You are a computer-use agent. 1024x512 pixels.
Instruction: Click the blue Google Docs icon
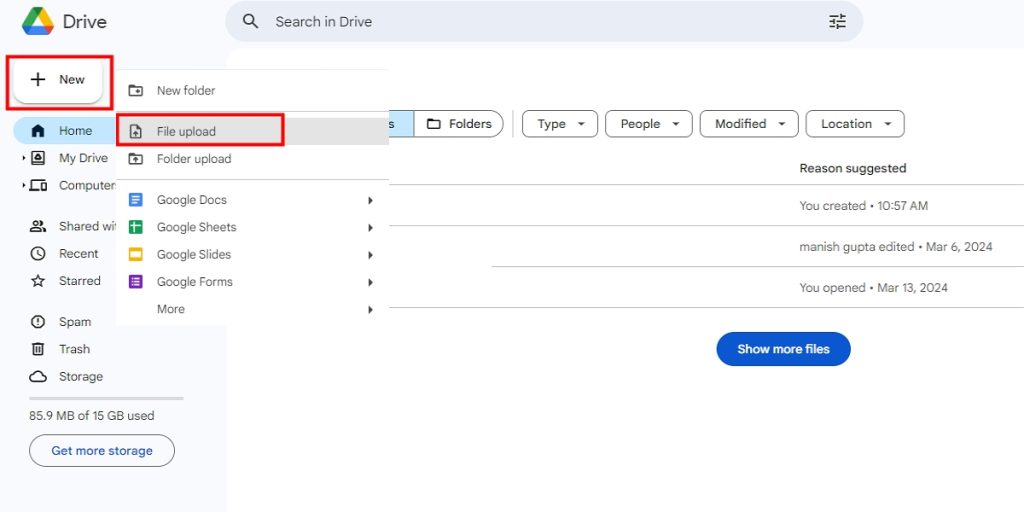(135, 200)
